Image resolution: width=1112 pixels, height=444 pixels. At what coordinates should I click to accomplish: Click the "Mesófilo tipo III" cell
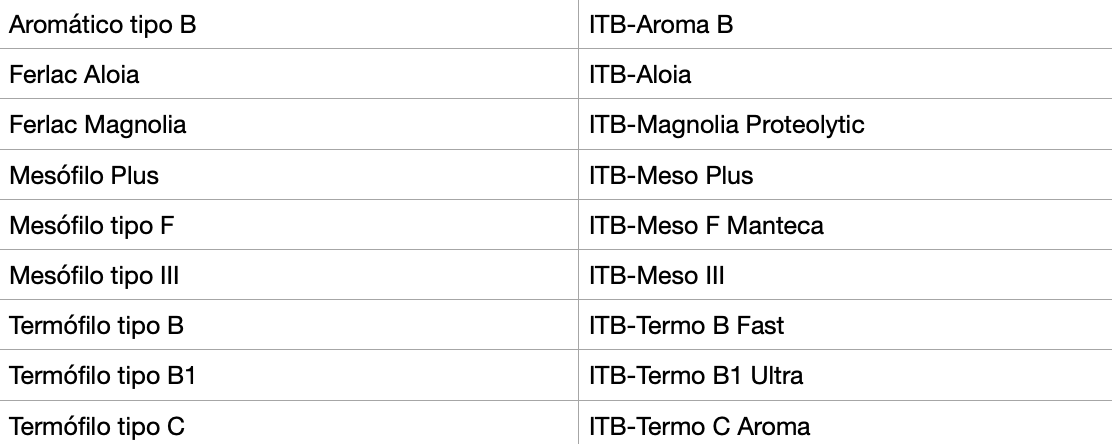click(x=94, y=276)
